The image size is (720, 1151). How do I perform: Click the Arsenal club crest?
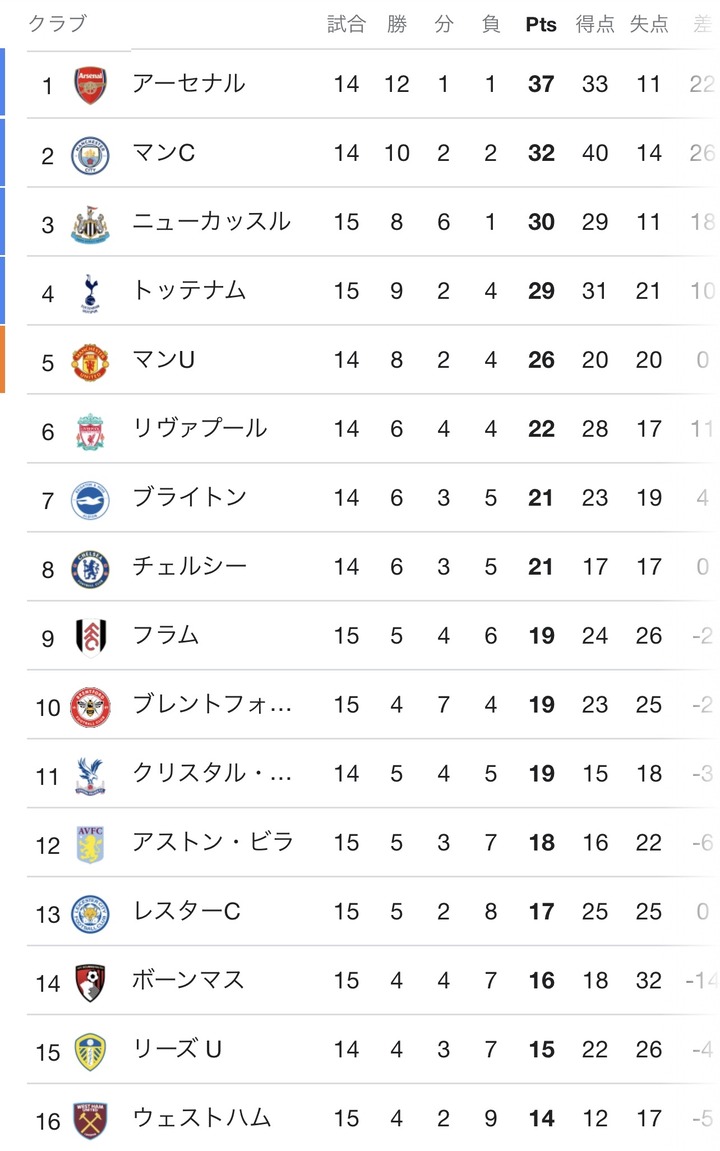pos(90,84)
